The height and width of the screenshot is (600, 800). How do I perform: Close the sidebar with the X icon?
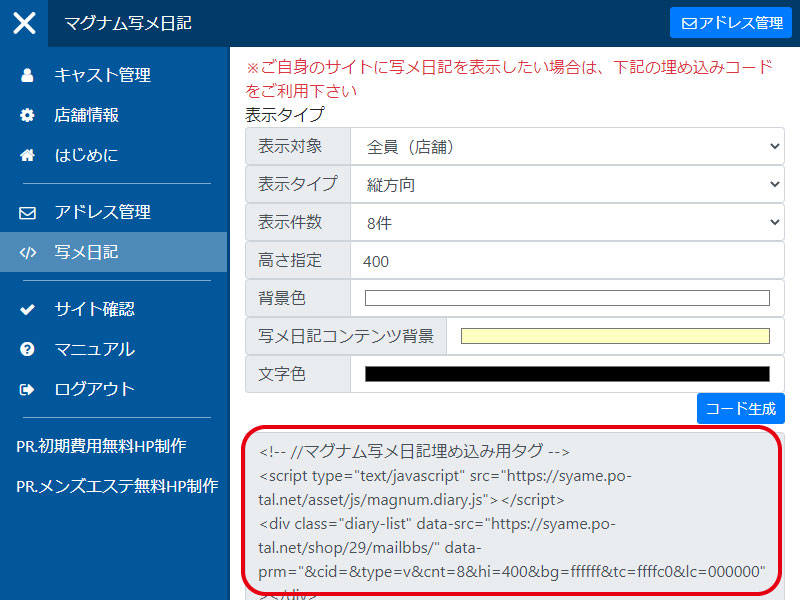(24, 23)
